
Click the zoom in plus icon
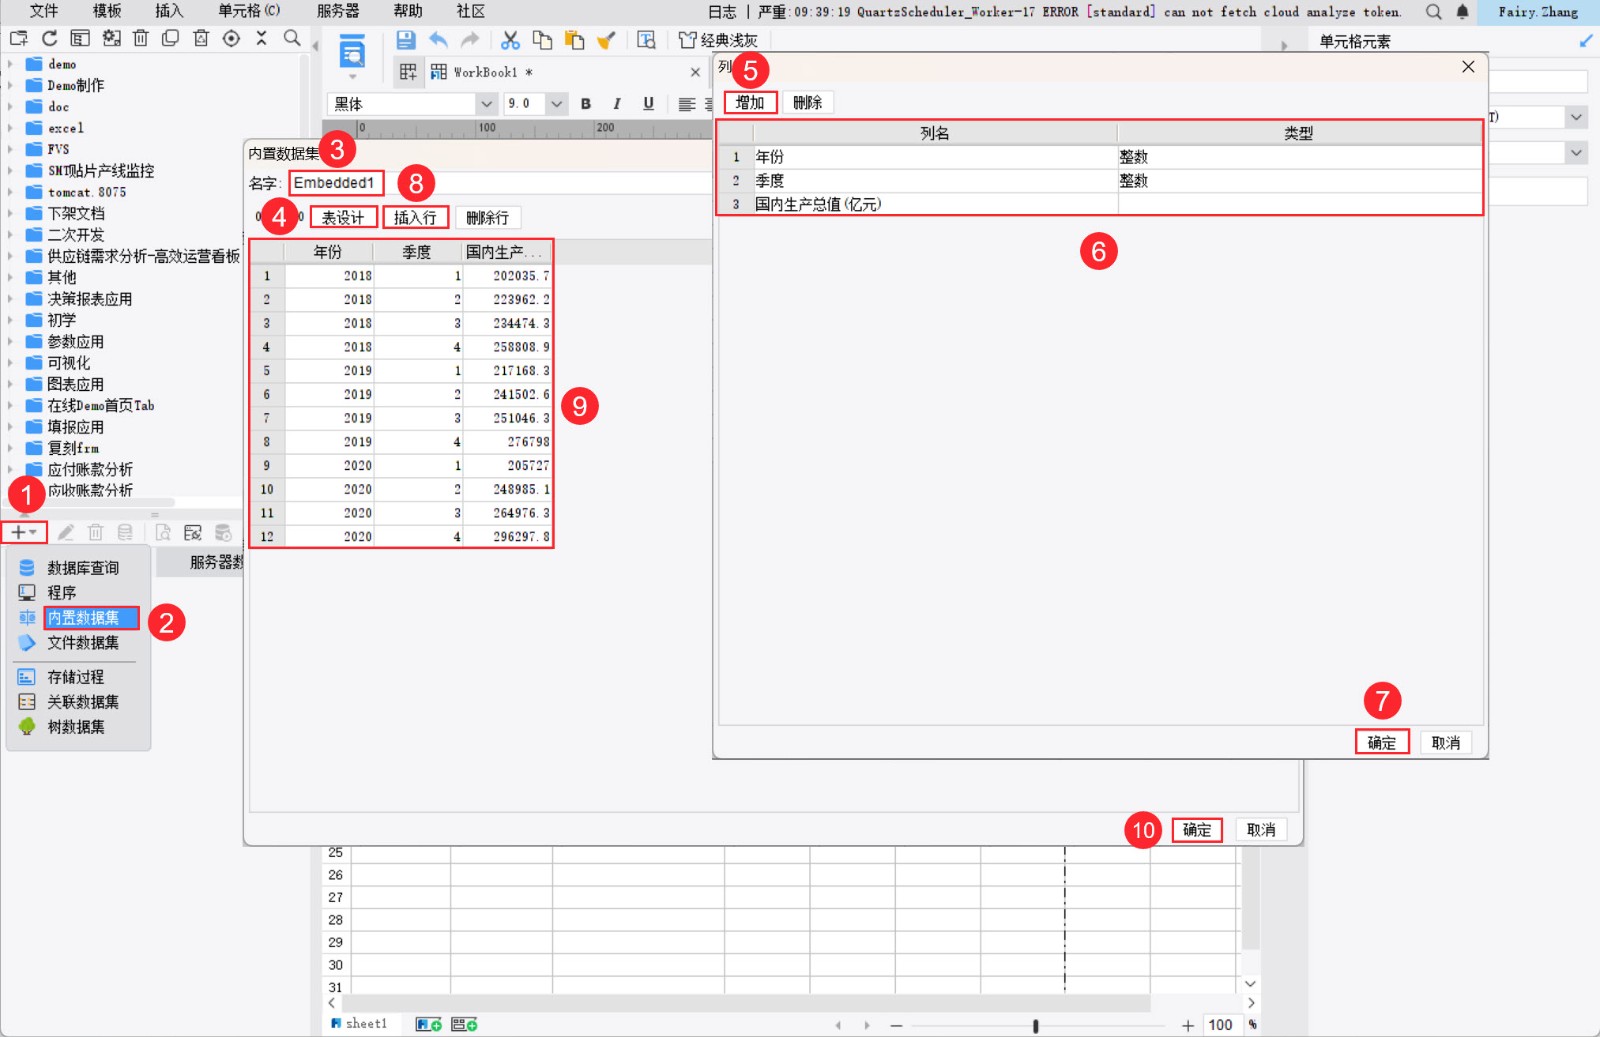(1187, 1026)
